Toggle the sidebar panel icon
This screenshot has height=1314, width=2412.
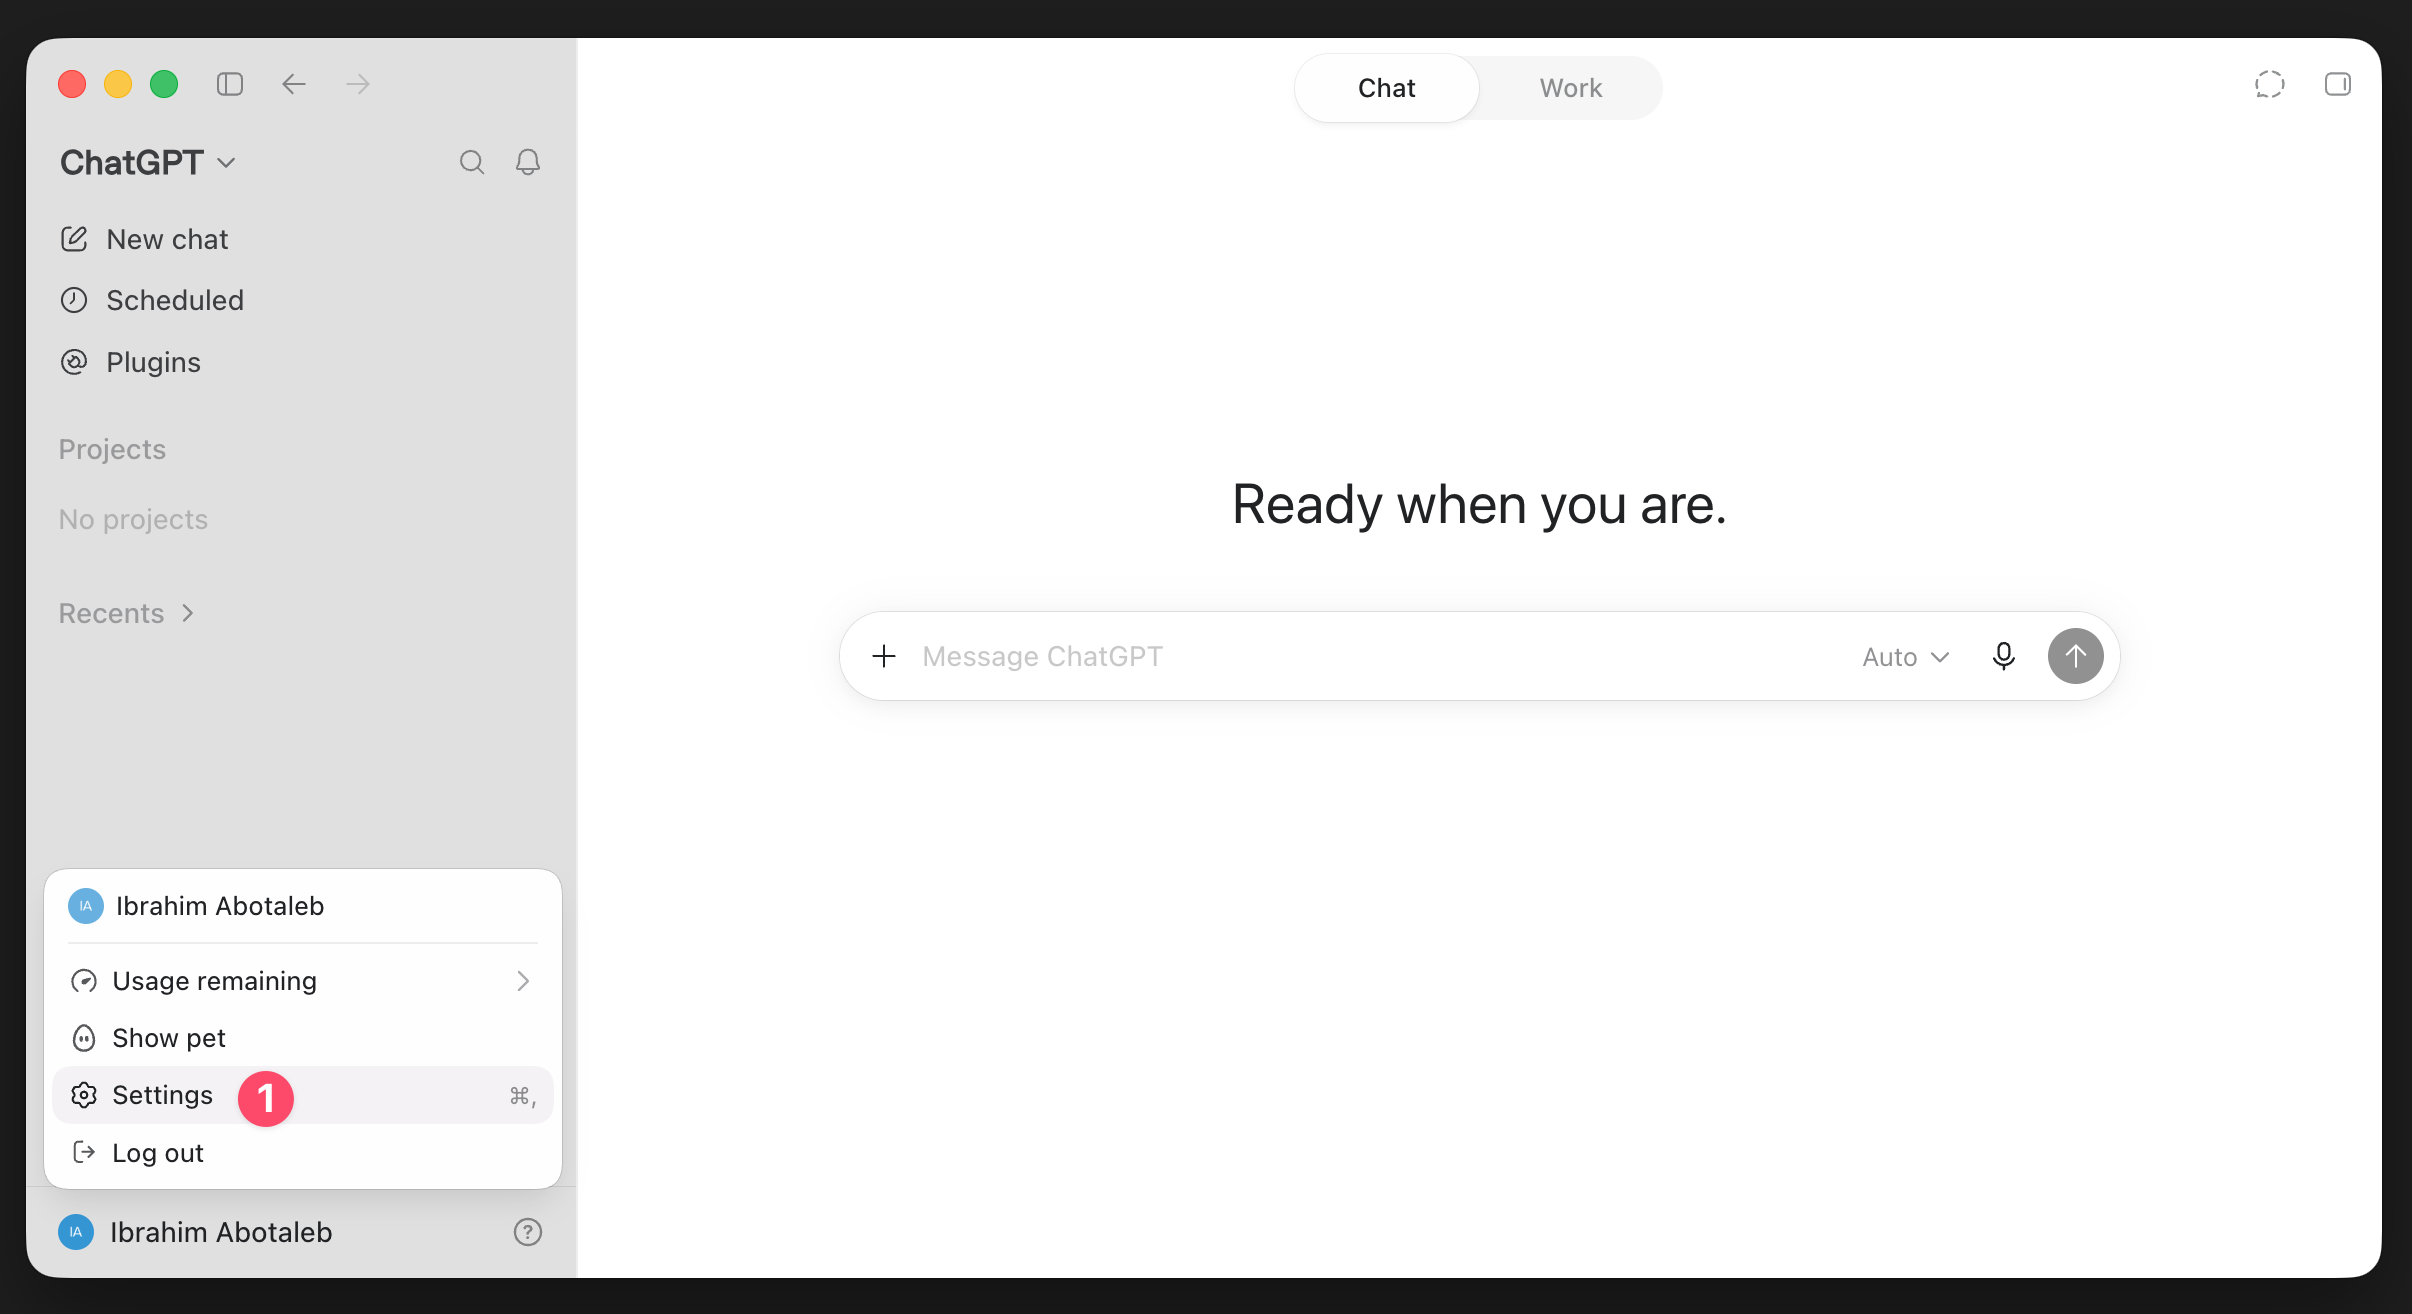pos(230,84)
